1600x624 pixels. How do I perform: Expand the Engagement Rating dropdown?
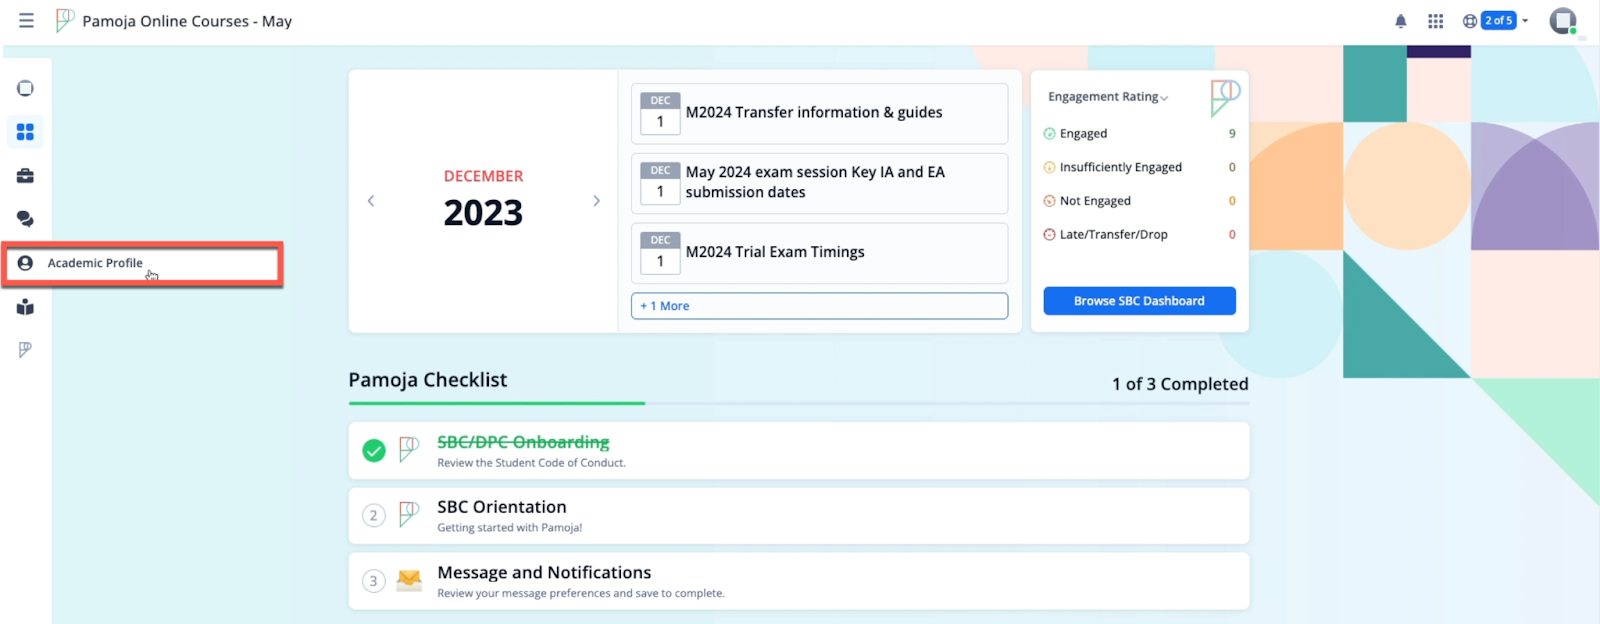click(1107, 97)
